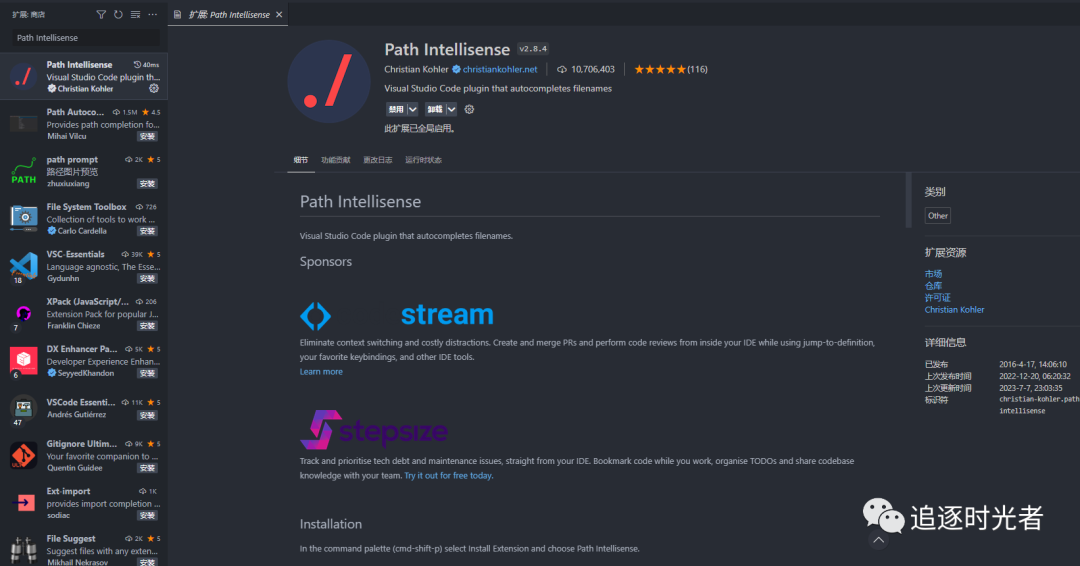This screenshot has width=1080, height=566.
Task: Open the gear settings beside the uninstall button
Action: tap(470, 109)
